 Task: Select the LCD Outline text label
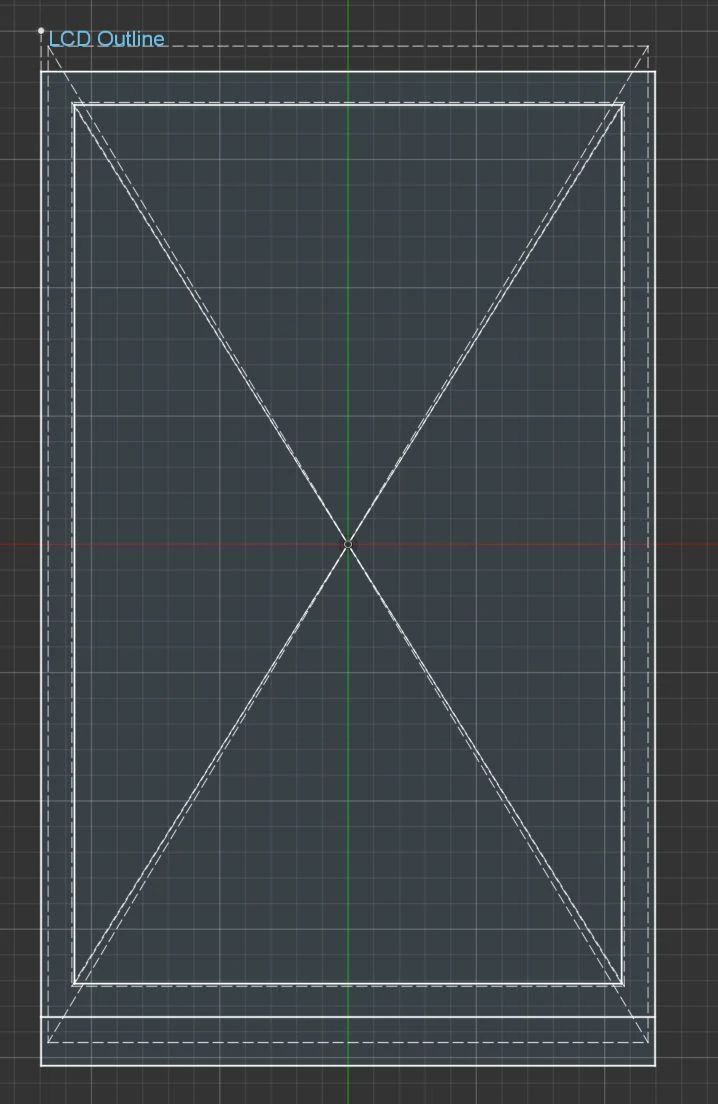click(106, 39)
